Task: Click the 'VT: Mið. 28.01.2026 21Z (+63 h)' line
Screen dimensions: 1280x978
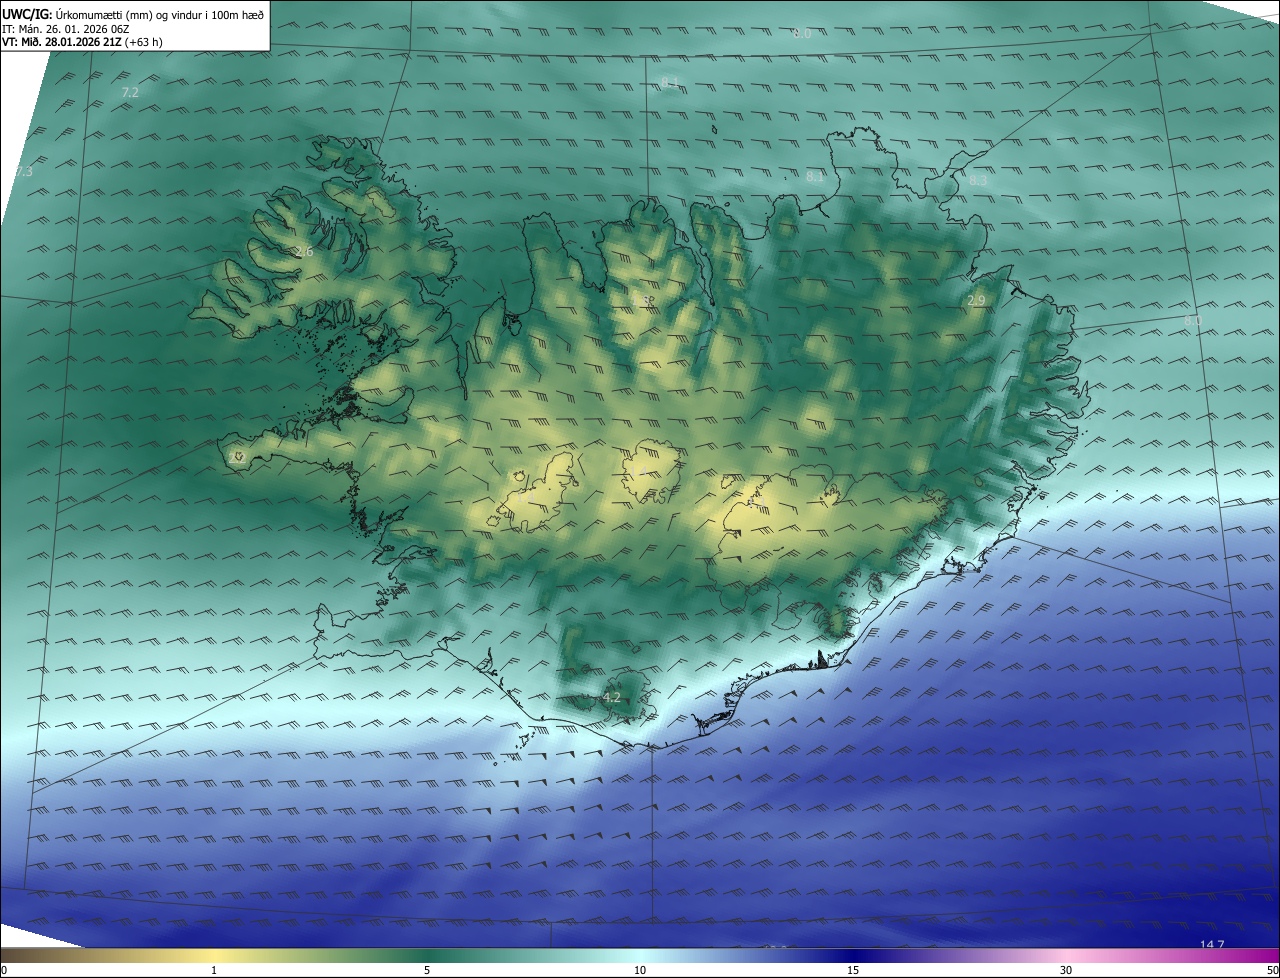Action: click(82, 42)
